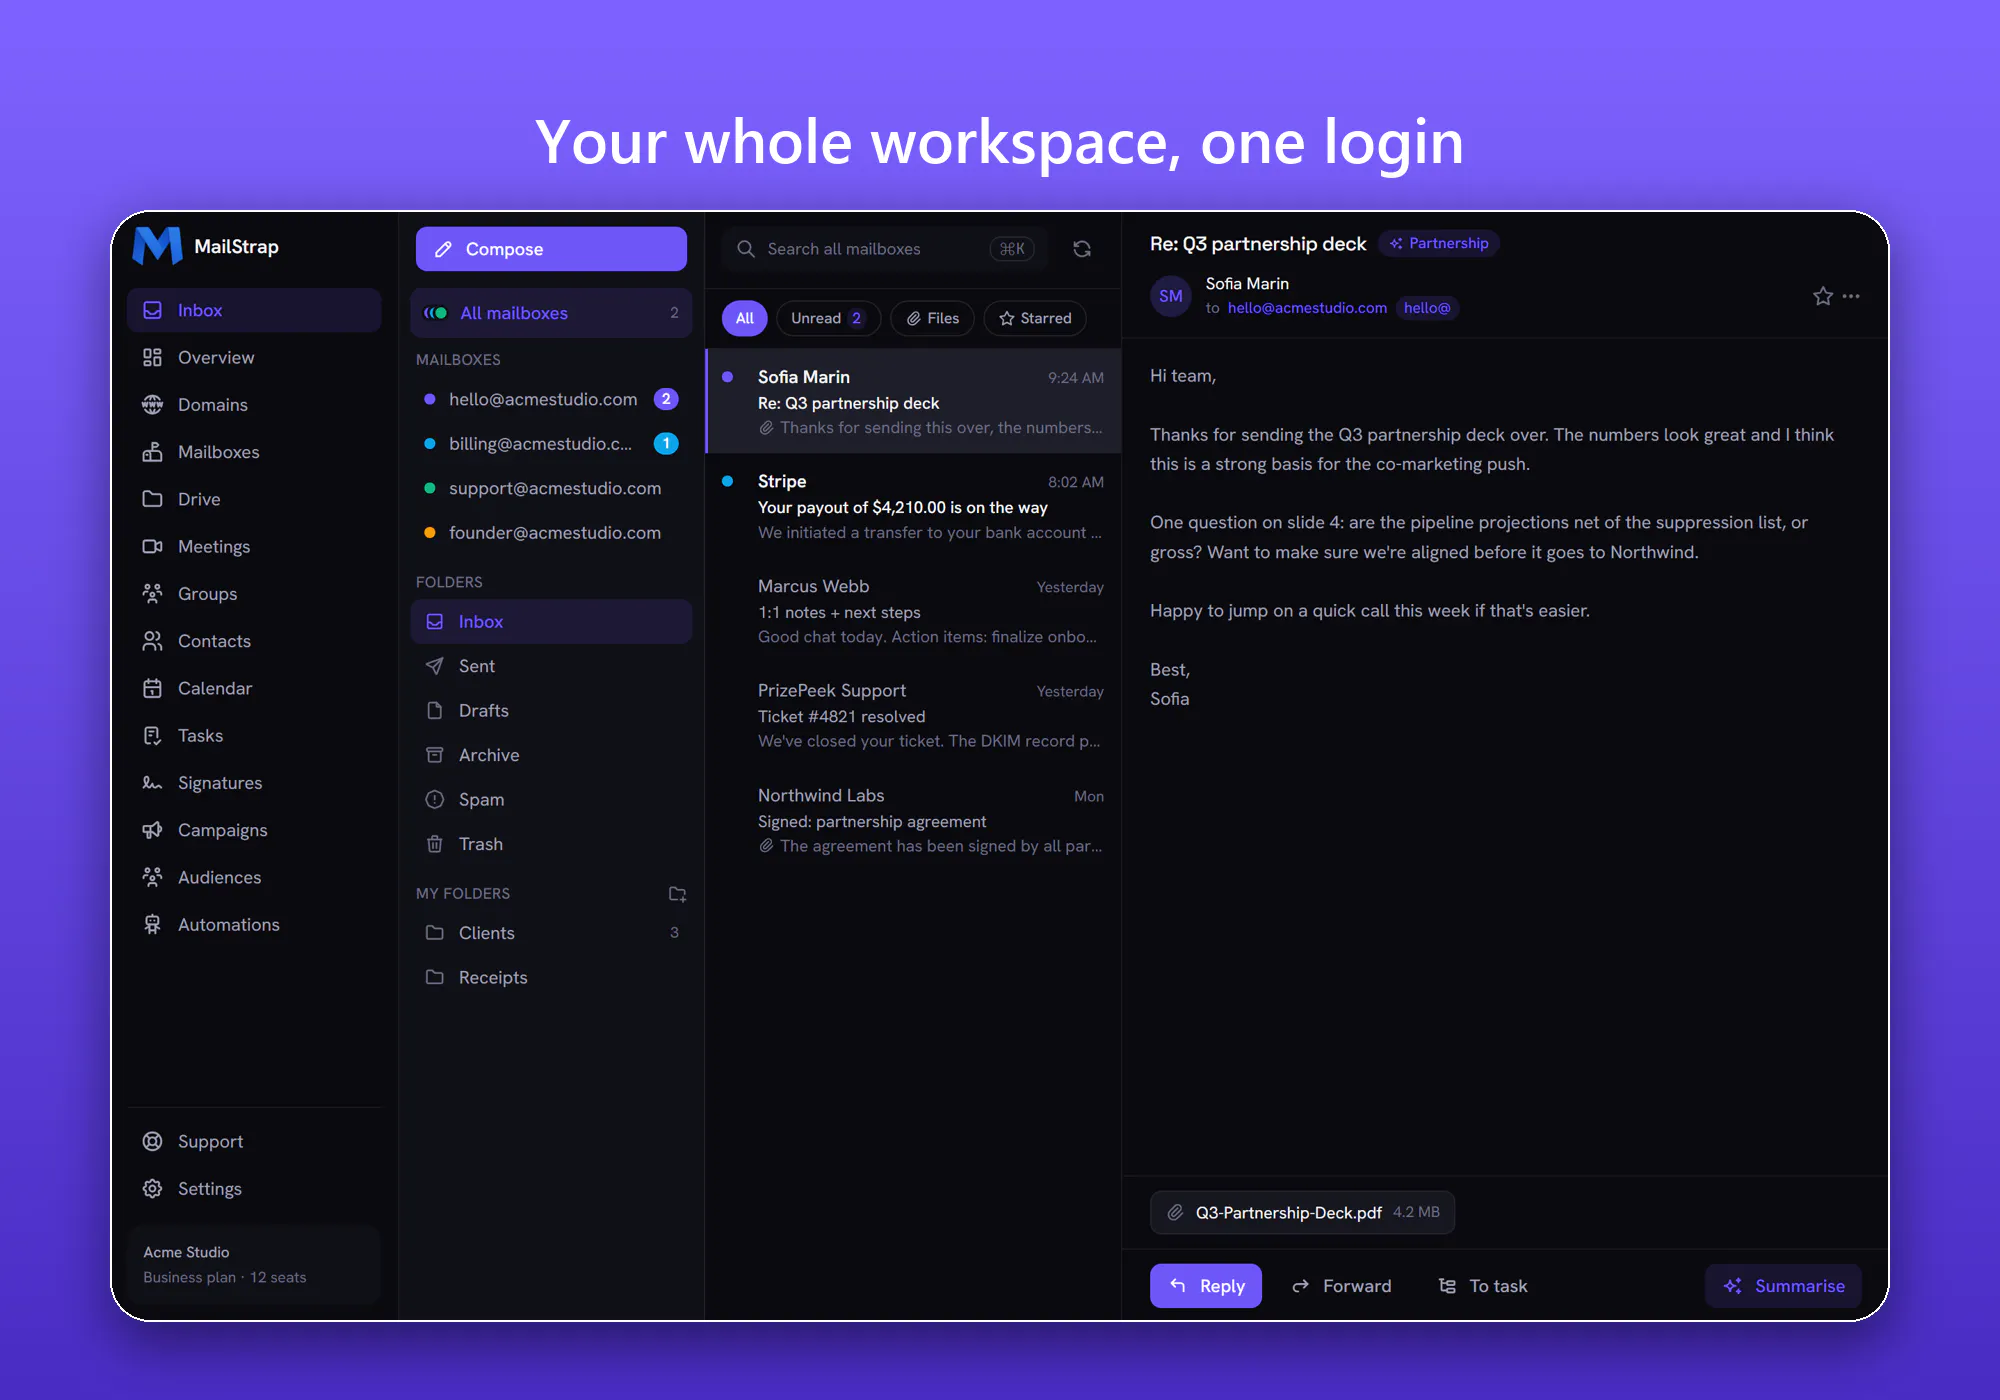Go to Automations
The height and width of the screenshot is (1400, 2000).
254,925
